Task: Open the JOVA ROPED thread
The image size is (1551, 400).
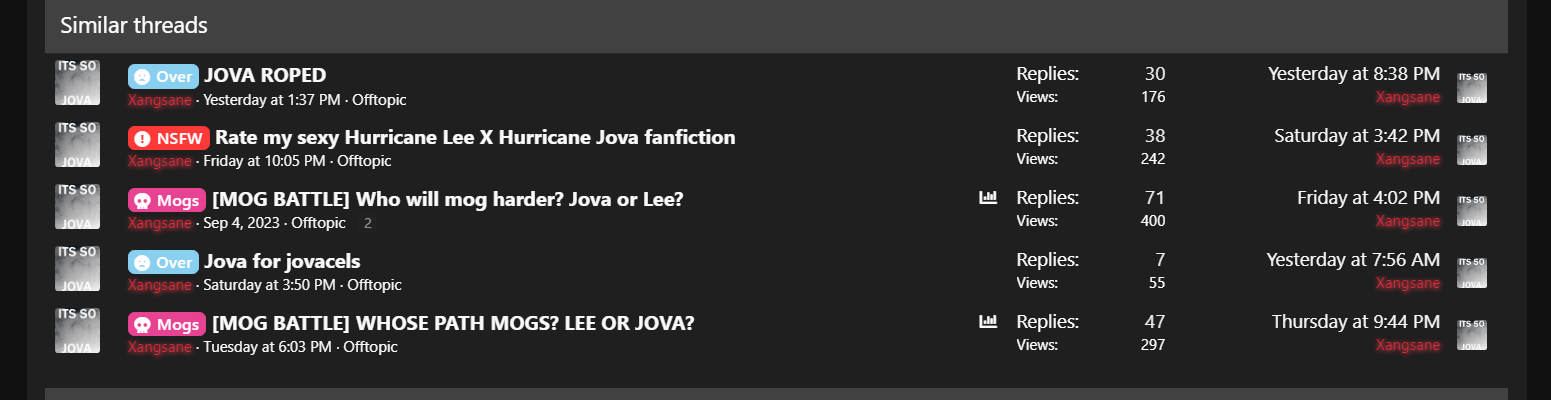Action: 265,75
